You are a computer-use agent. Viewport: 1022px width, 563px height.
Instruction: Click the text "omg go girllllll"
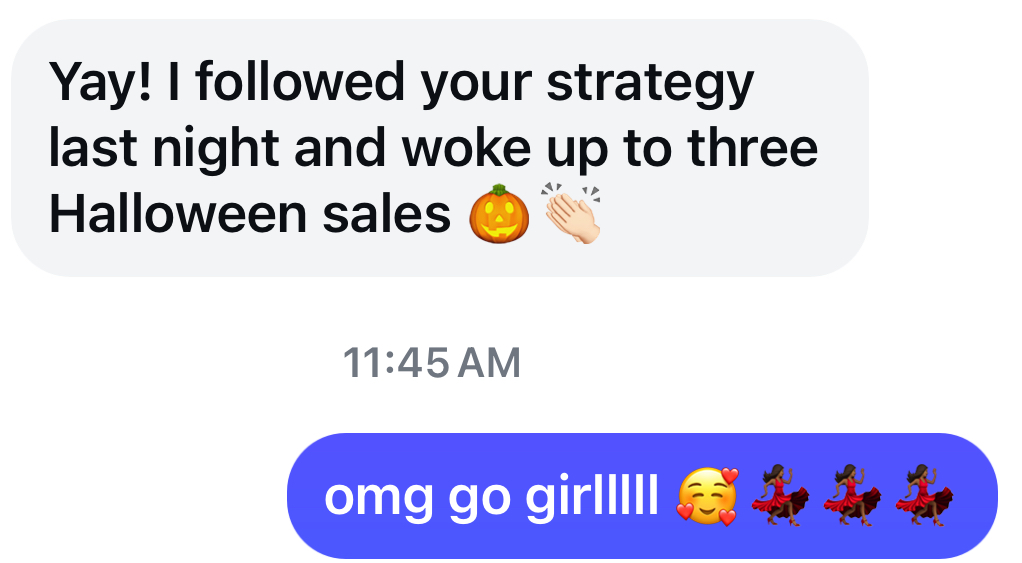(x=491, y=497)
